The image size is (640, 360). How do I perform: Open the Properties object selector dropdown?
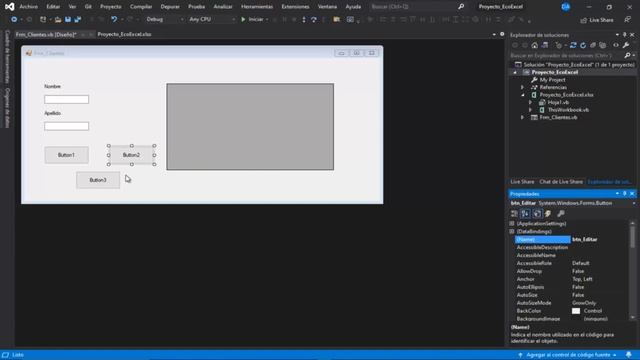tap(634, 203)
